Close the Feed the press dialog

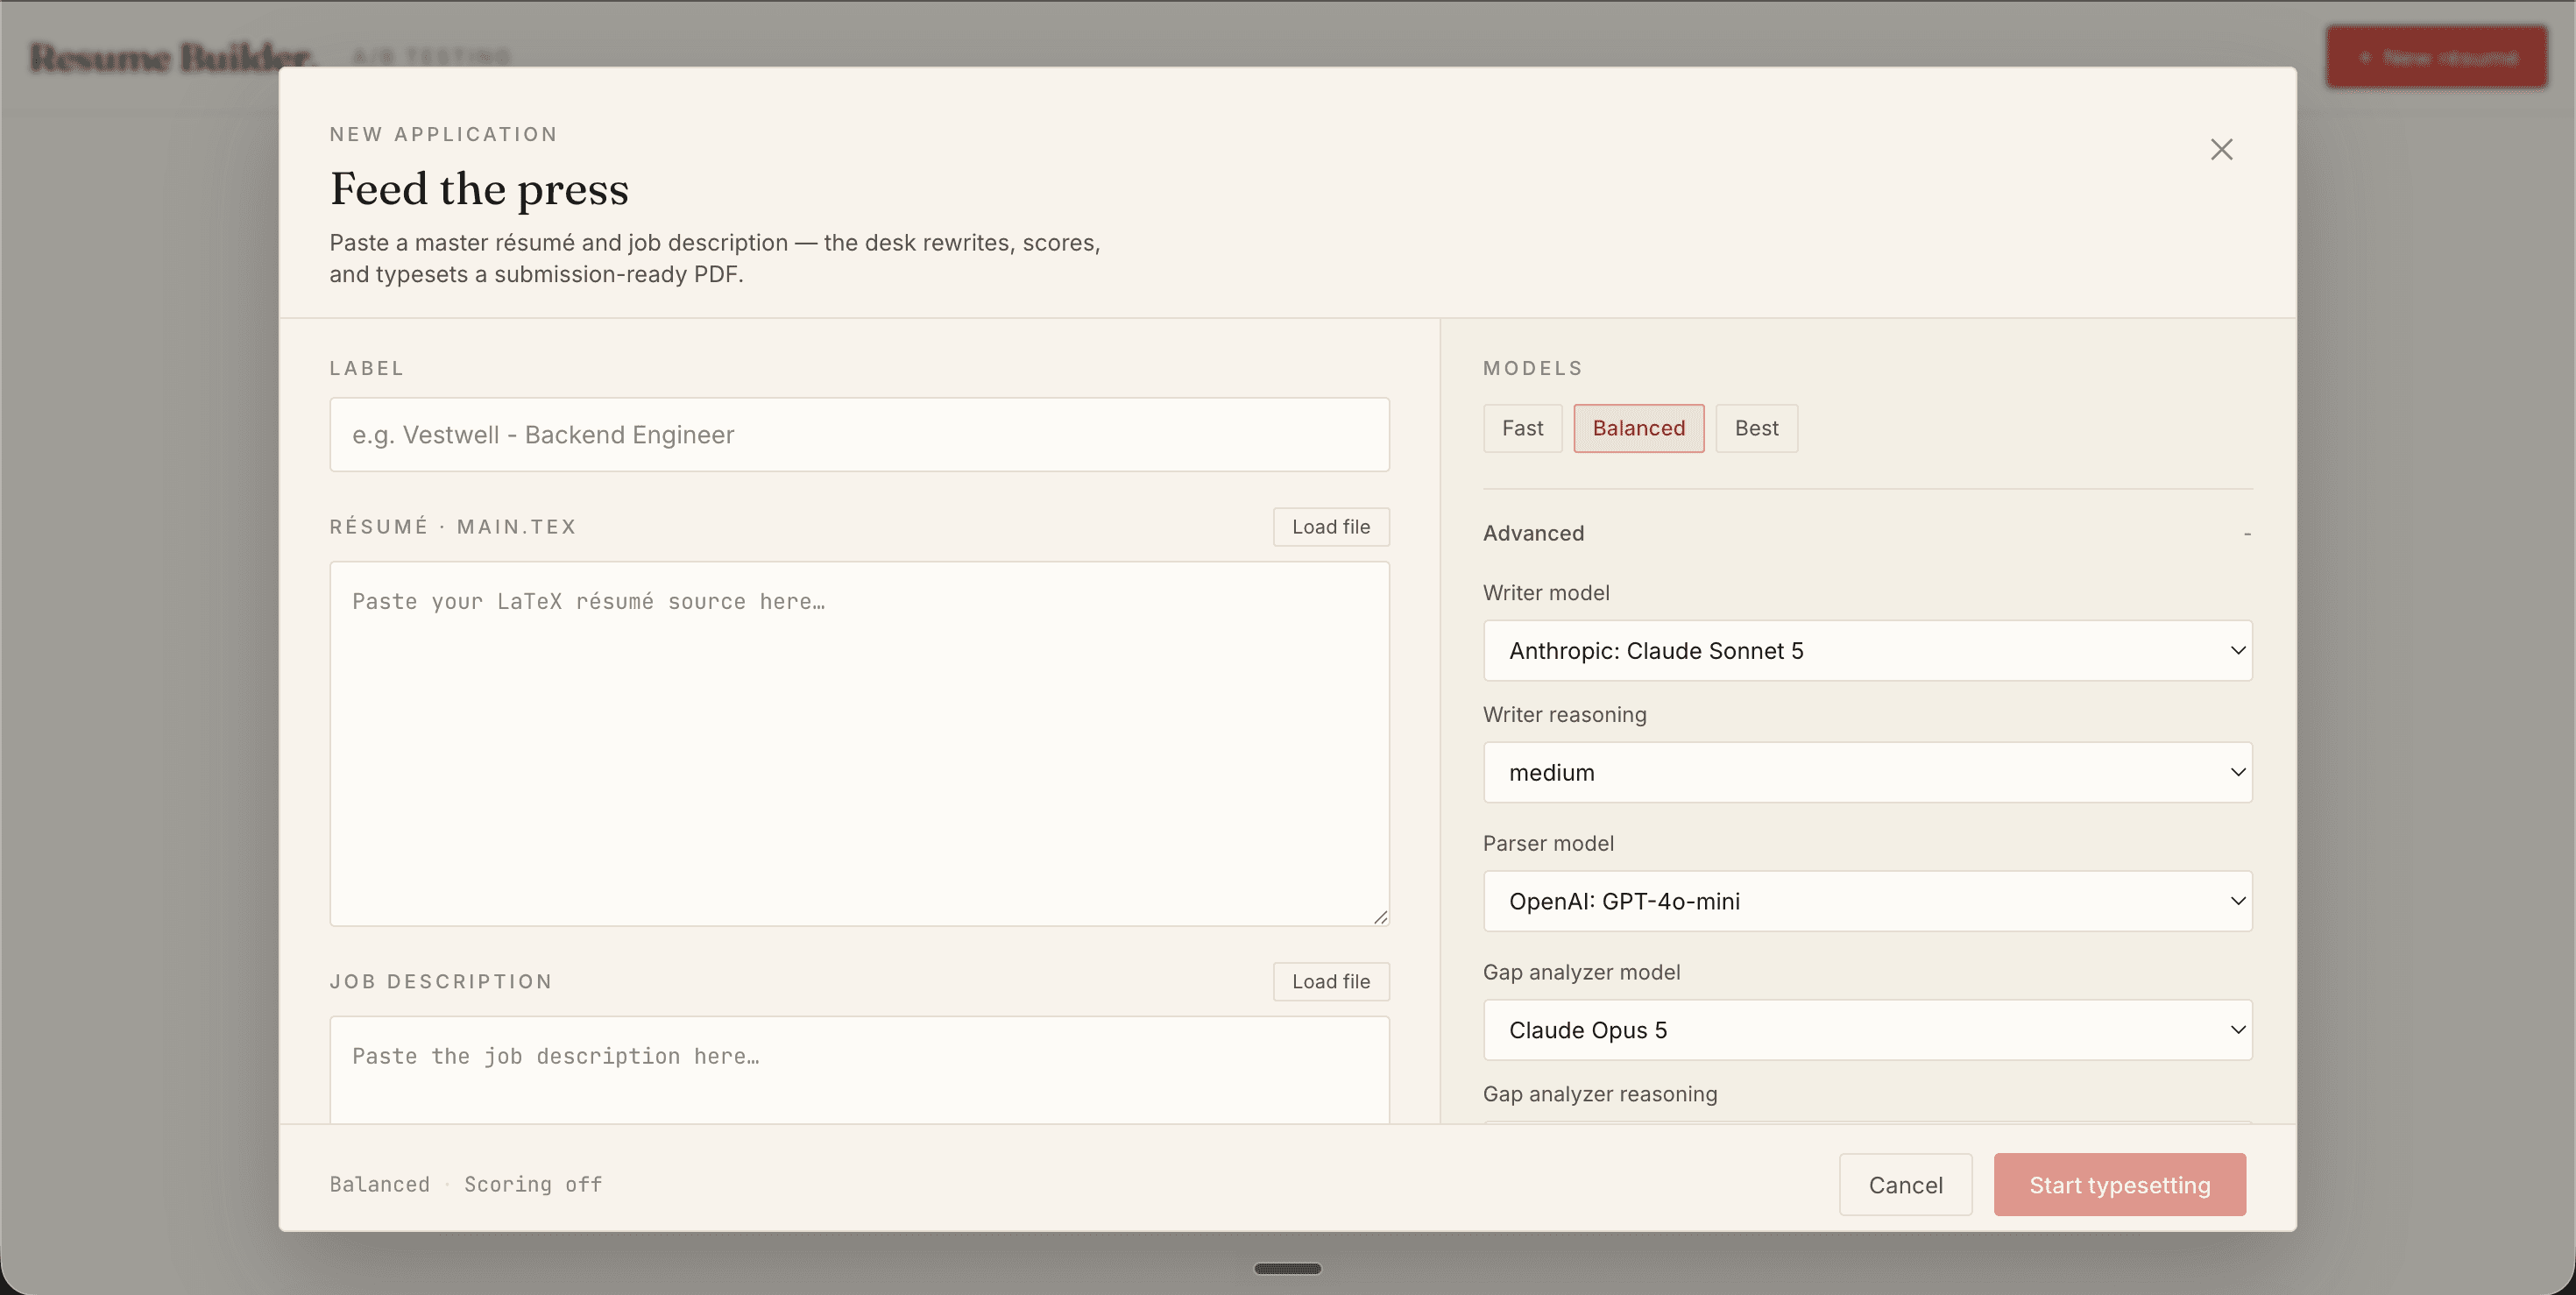[2221, 150]
